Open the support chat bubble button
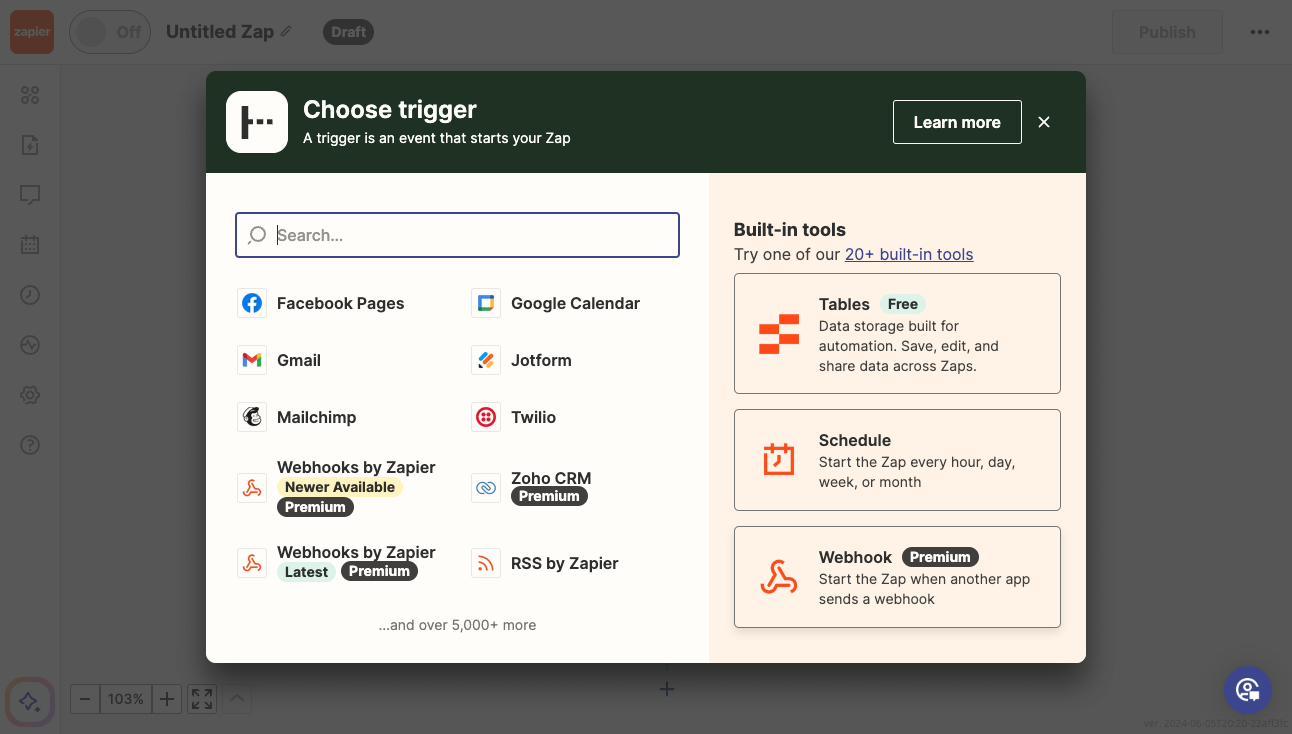The image size is (1292, 734). 1248,690
